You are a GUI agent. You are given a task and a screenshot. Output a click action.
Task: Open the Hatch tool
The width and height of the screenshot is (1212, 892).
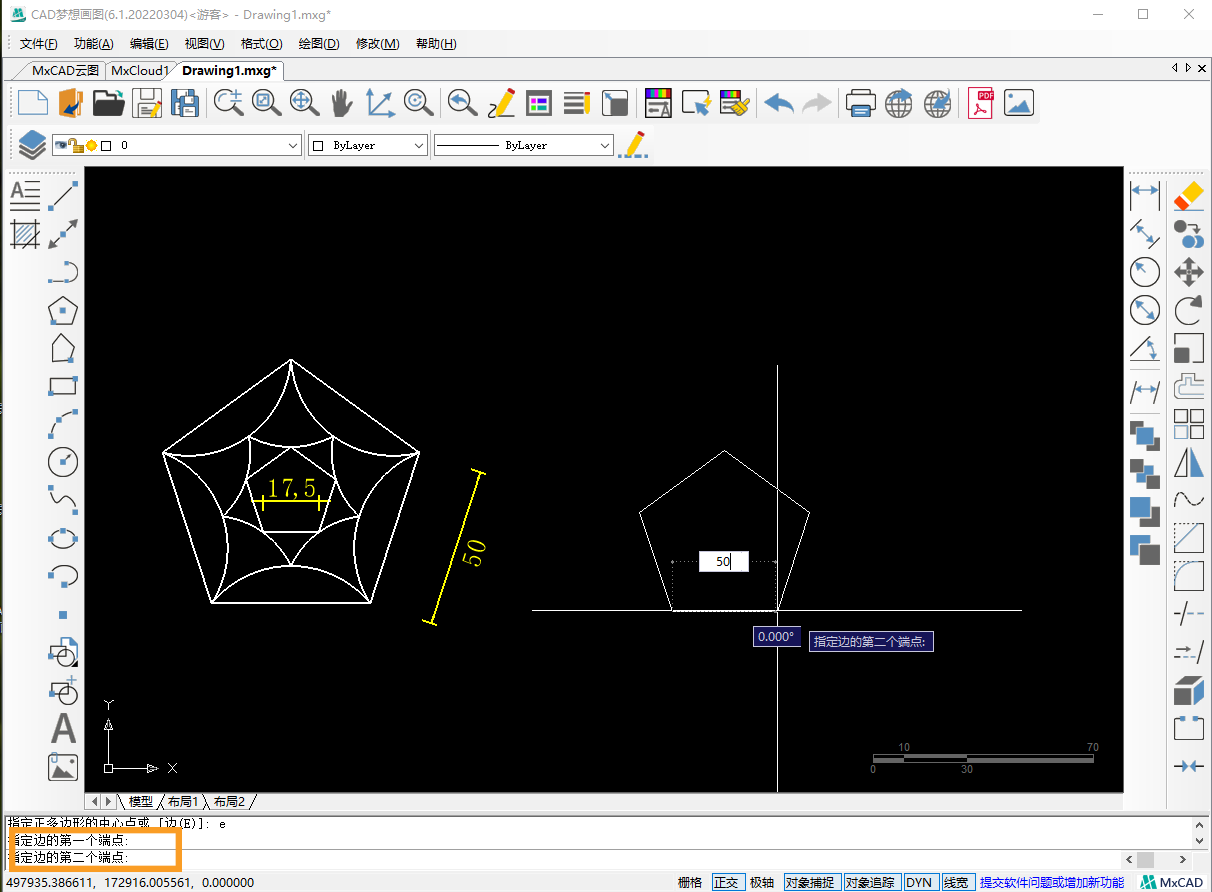click(x=25, y=233)
